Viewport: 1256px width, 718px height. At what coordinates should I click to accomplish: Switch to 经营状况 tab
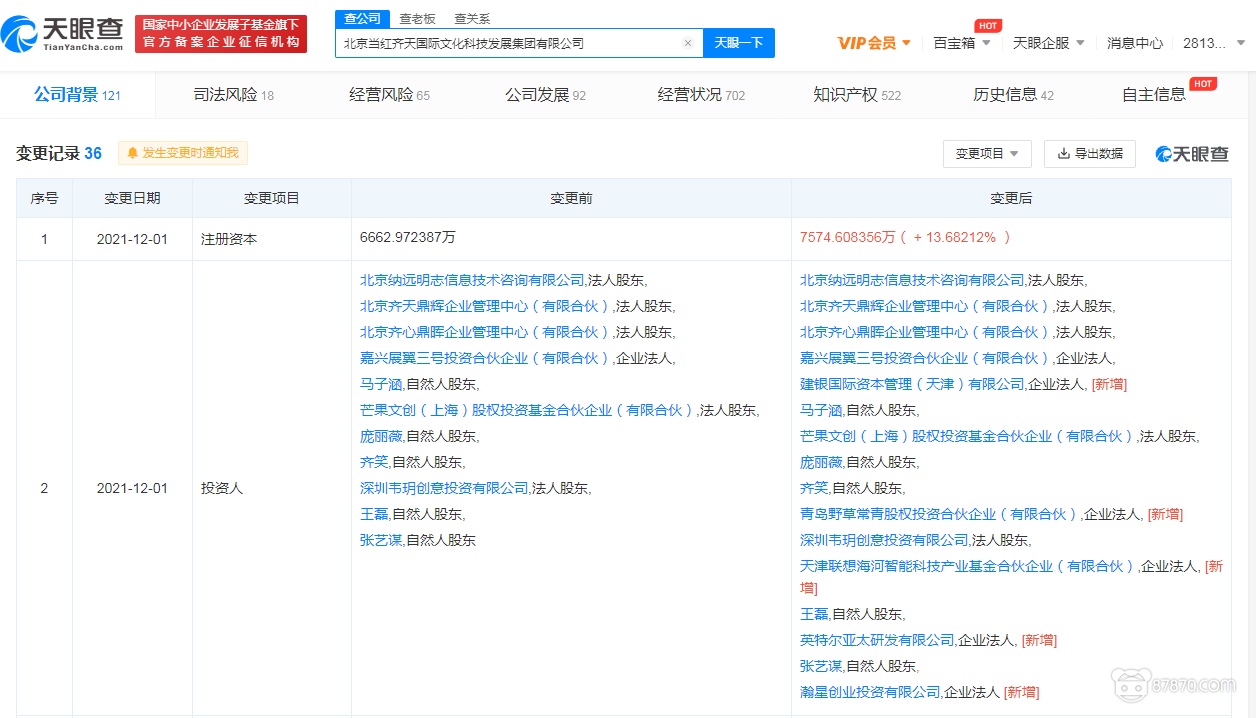point(701,95)
